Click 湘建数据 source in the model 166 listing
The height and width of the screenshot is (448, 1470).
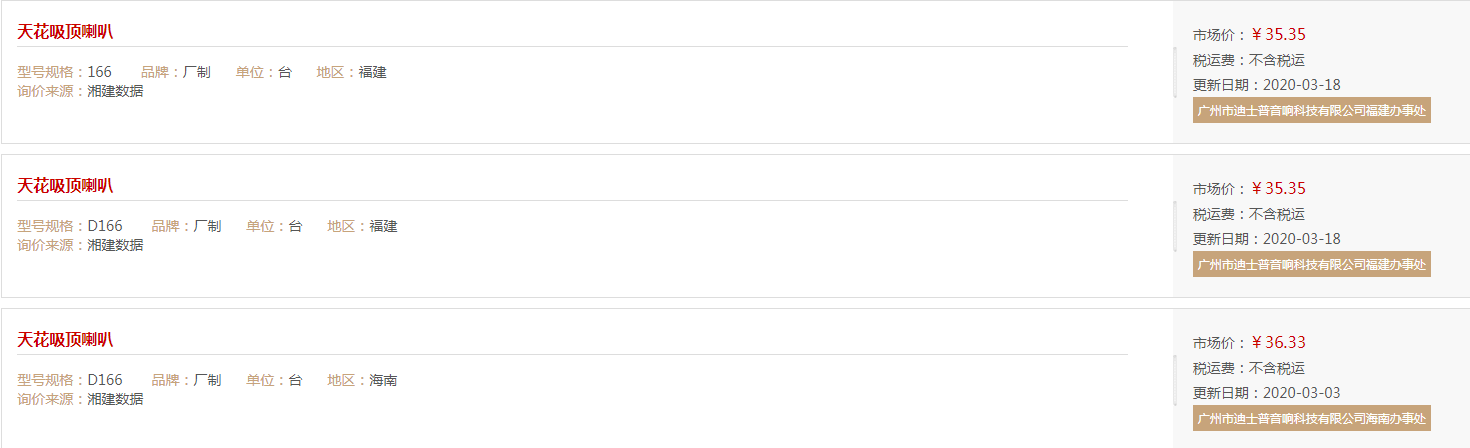click(115, 91)
